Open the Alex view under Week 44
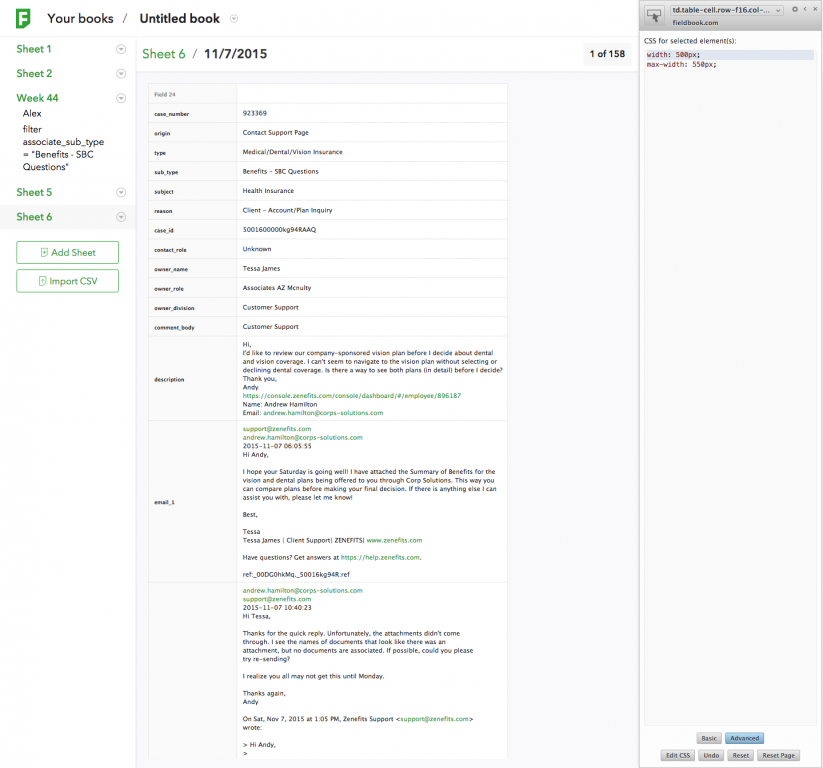The image size is (823, 768). pos(32,113)
